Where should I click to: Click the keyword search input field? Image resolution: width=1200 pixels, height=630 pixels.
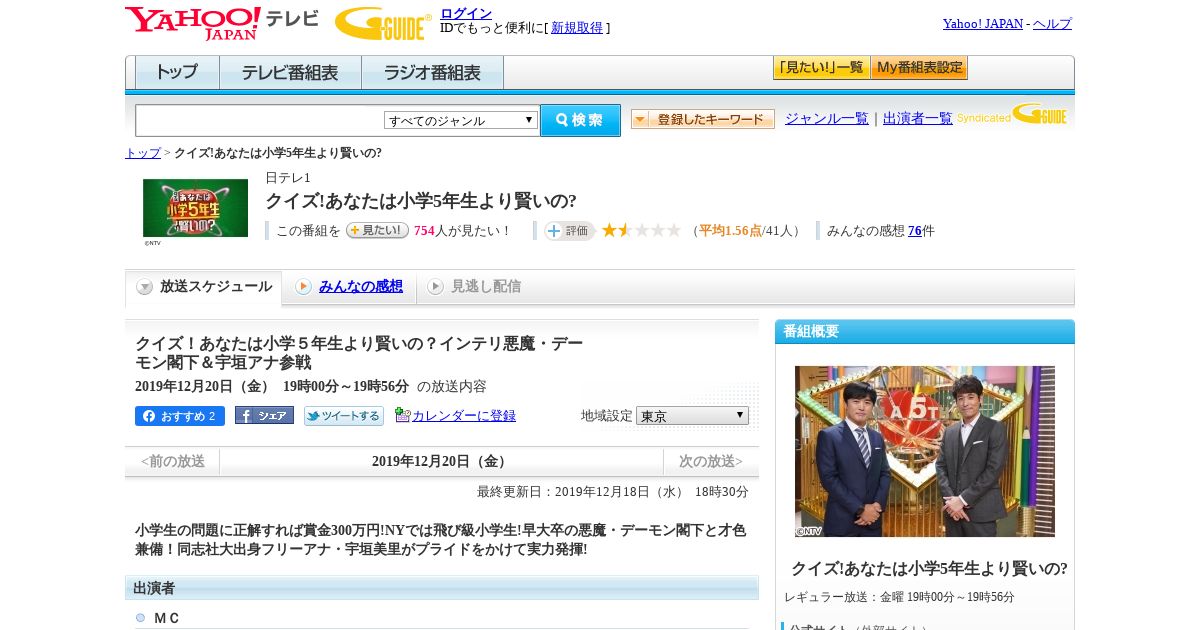[x=259, y=120]
